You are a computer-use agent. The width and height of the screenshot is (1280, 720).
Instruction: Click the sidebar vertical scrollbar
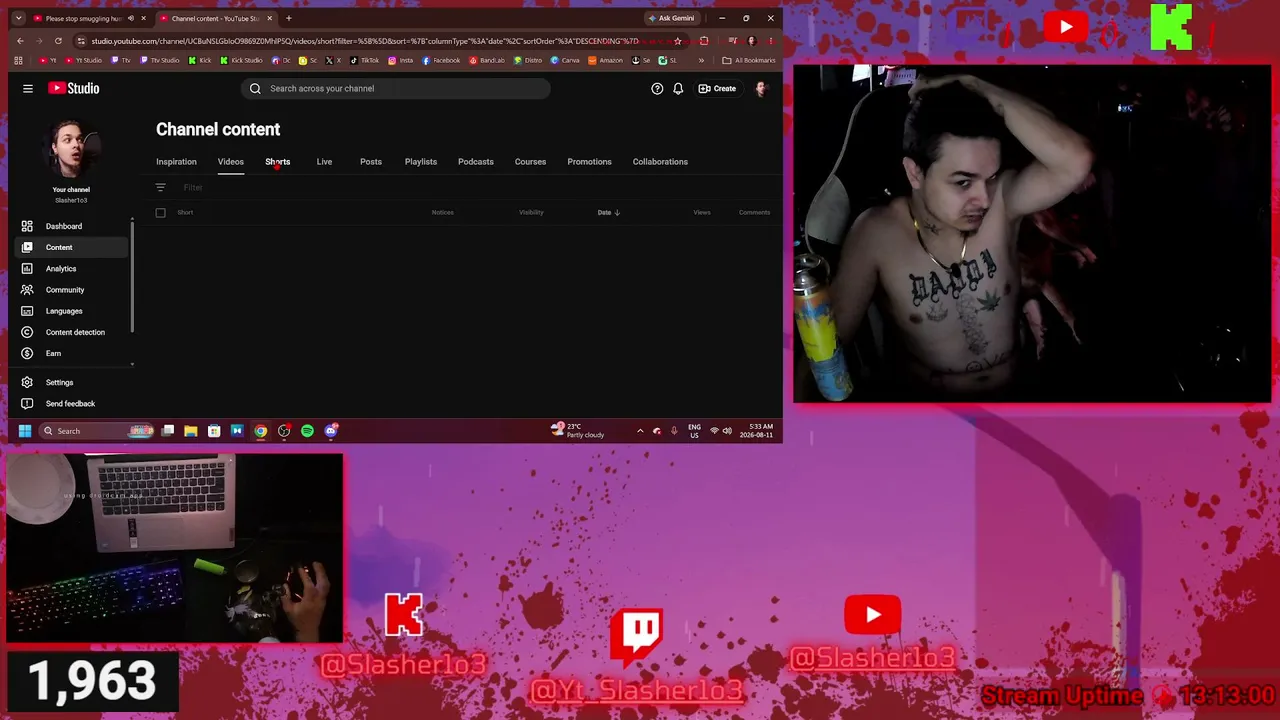(132, 275)
